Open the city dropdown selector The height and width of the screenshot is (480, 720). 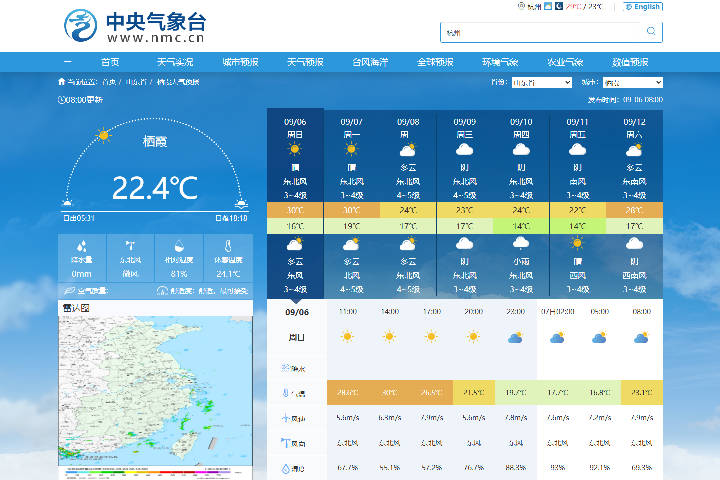click(633, 83)
